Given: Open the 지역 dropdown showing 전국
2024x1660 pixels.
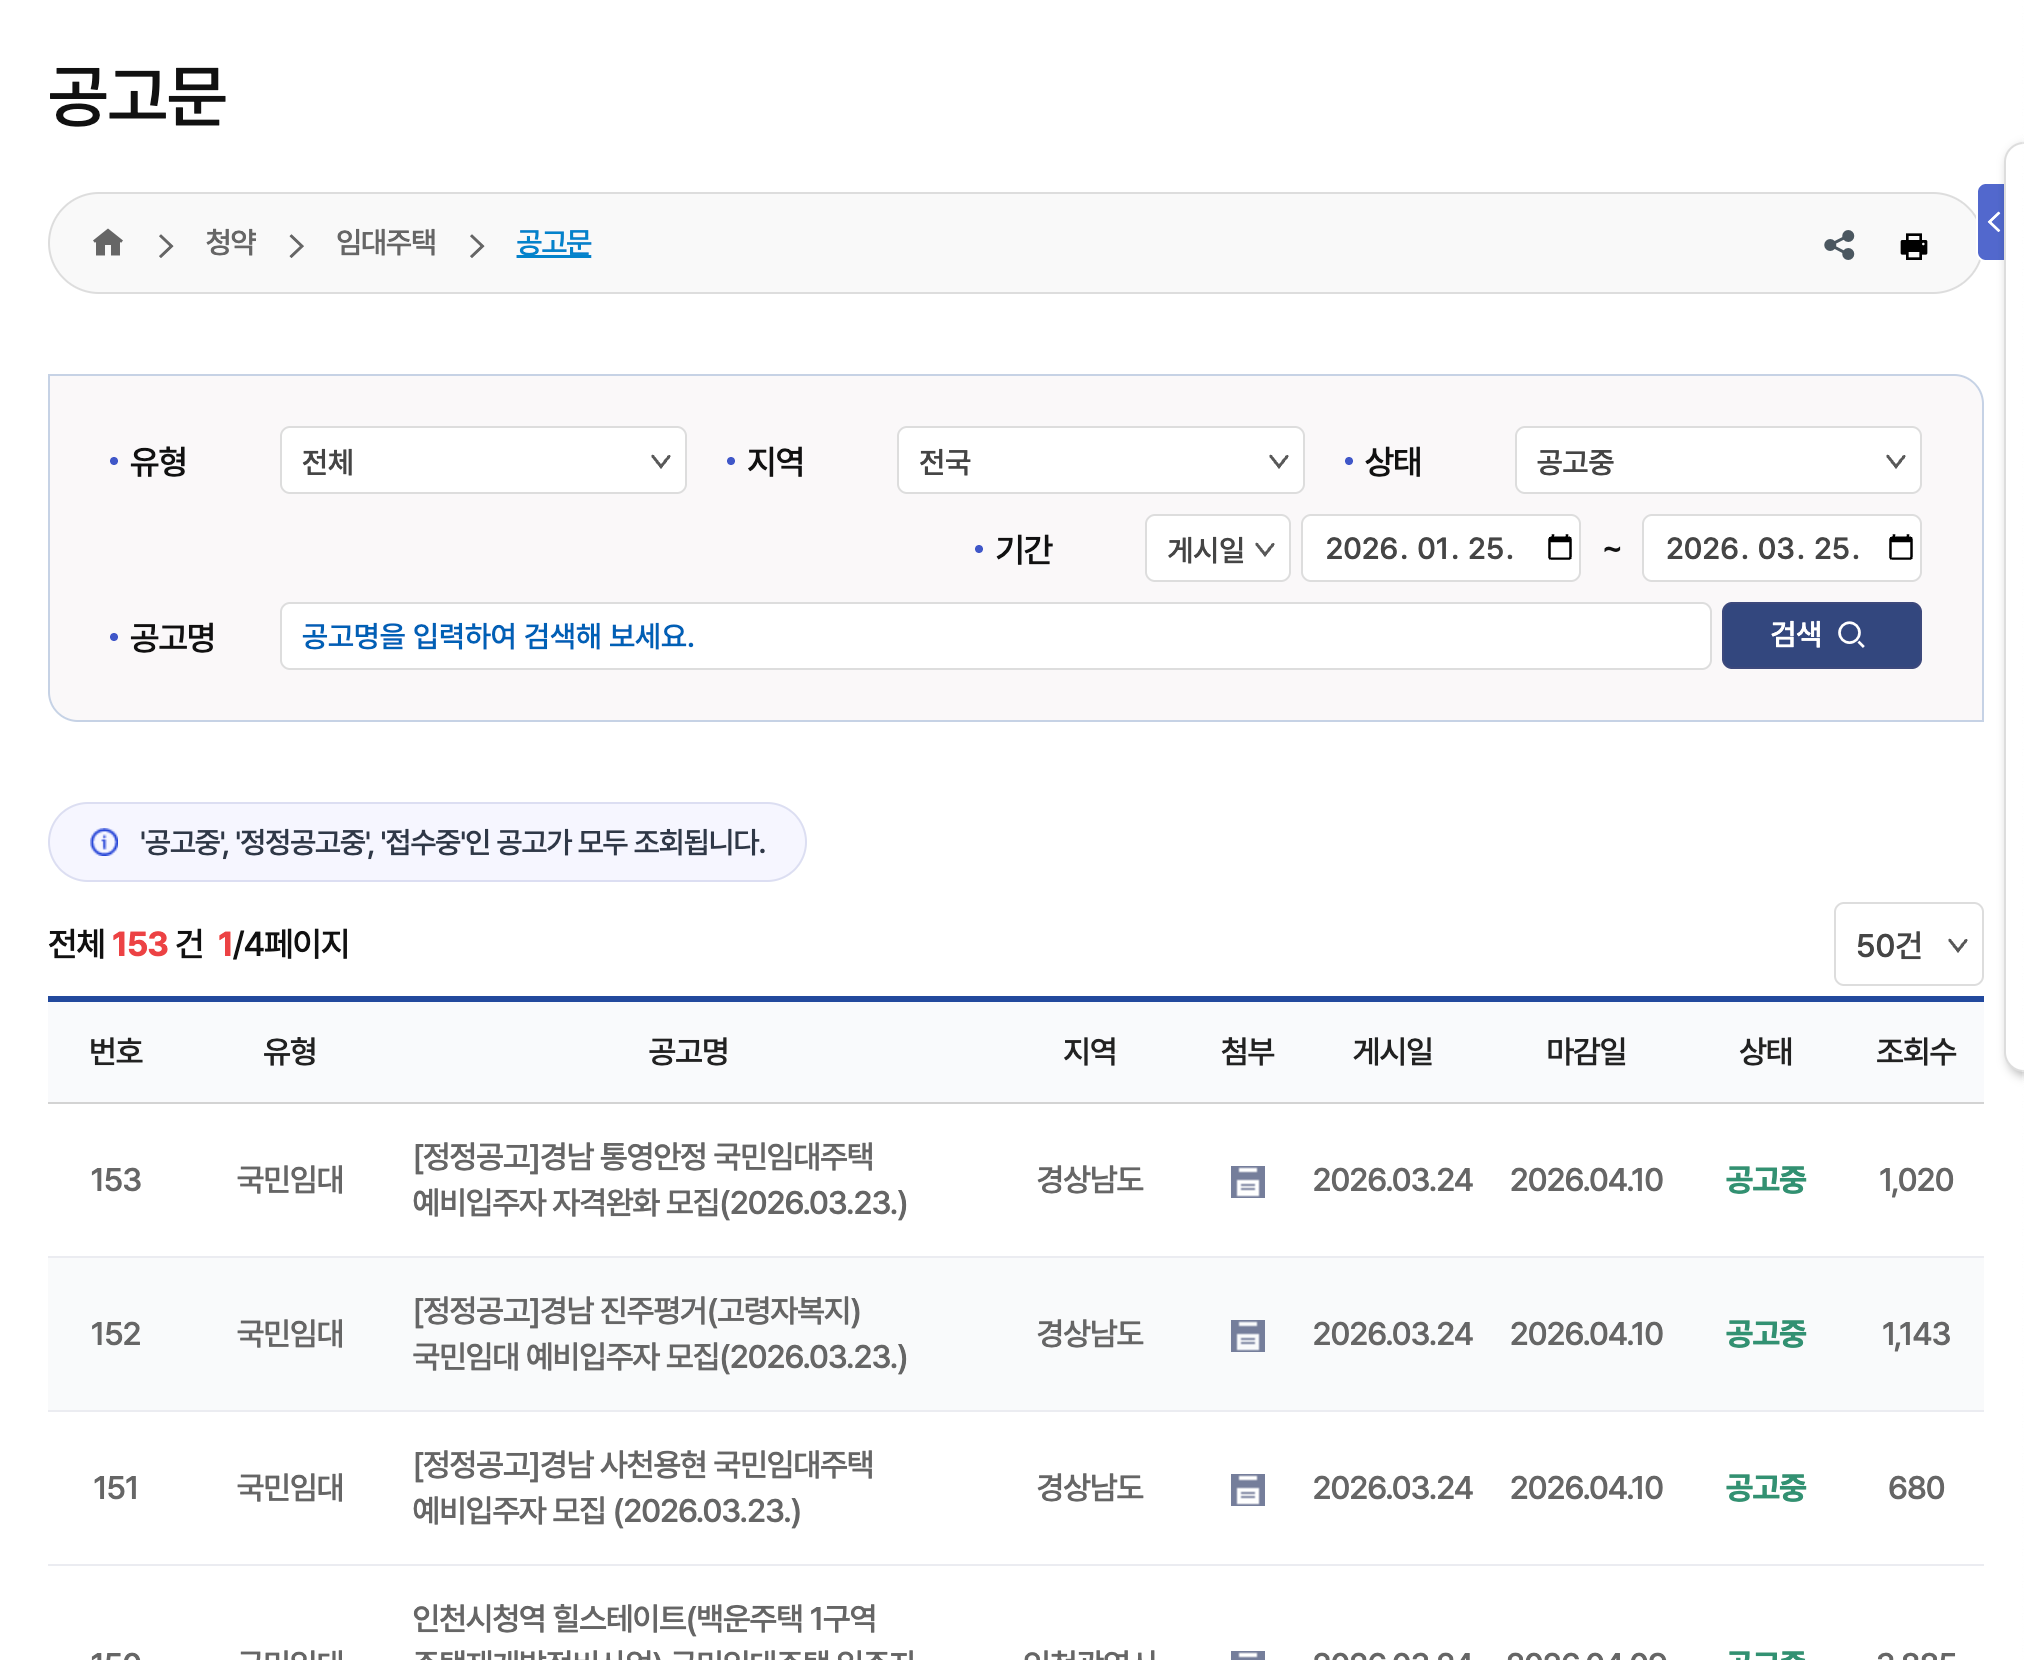Looking at the screenshot, I should [1100, 461].
